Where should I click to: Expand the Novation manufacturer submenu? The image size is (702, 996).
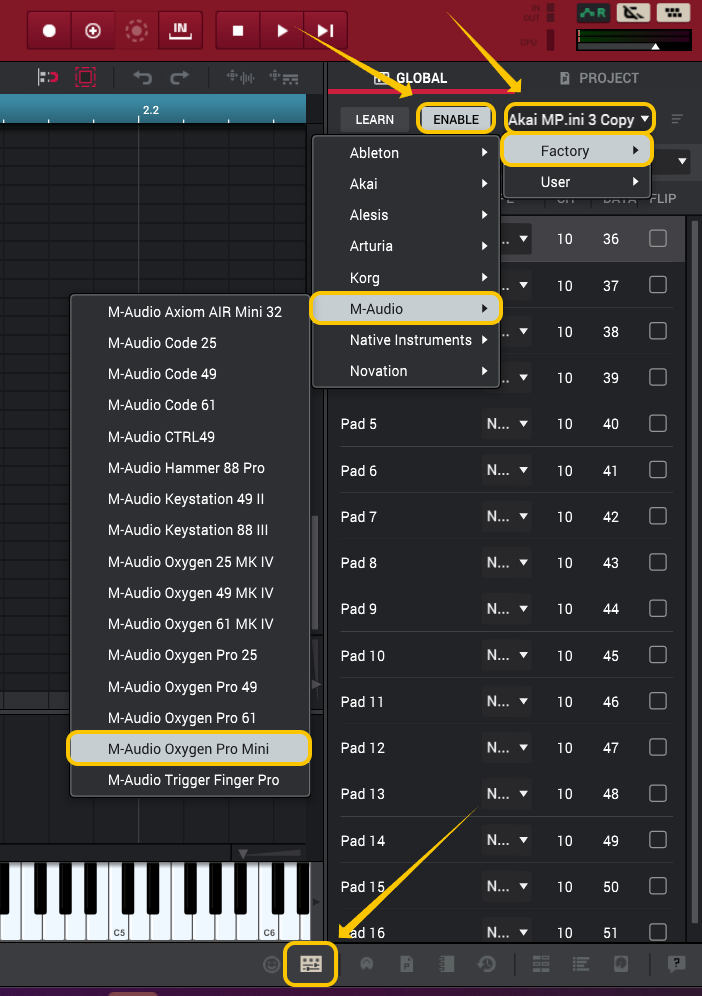click(x=406, y=371)
